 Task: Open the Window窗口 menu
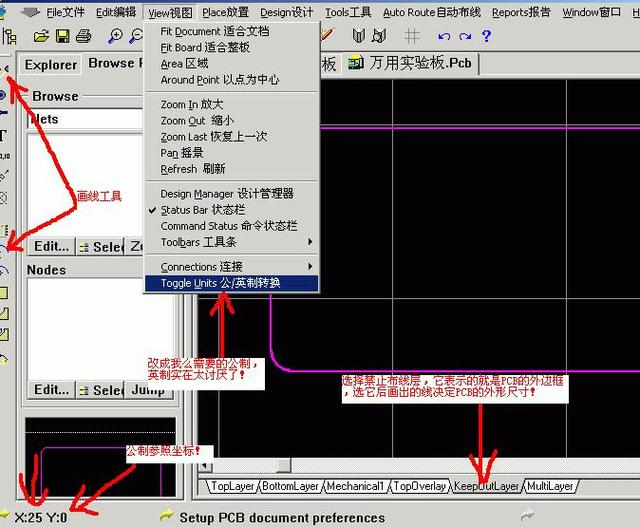591,12
